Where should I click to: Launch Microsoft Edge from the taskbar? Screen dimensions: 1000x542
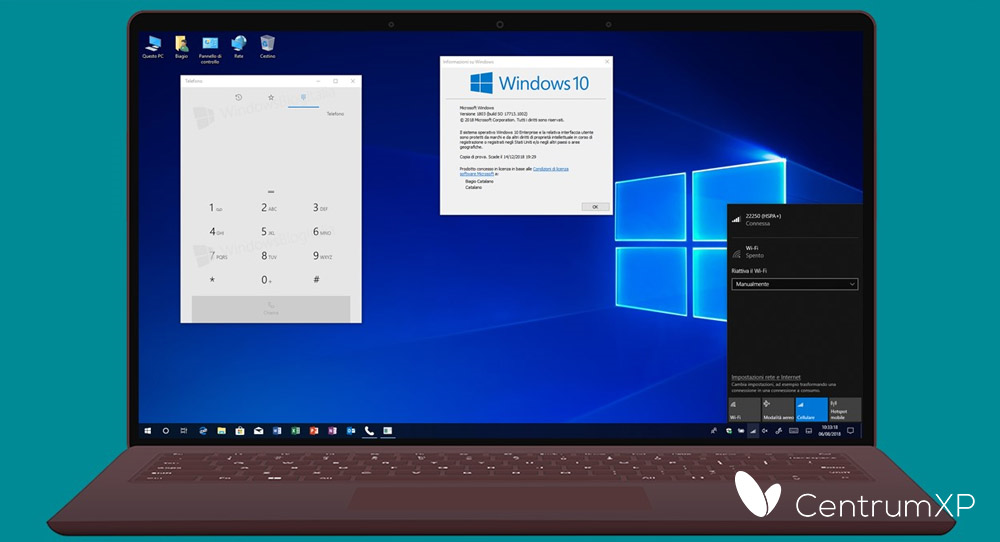tap(203, 431)
